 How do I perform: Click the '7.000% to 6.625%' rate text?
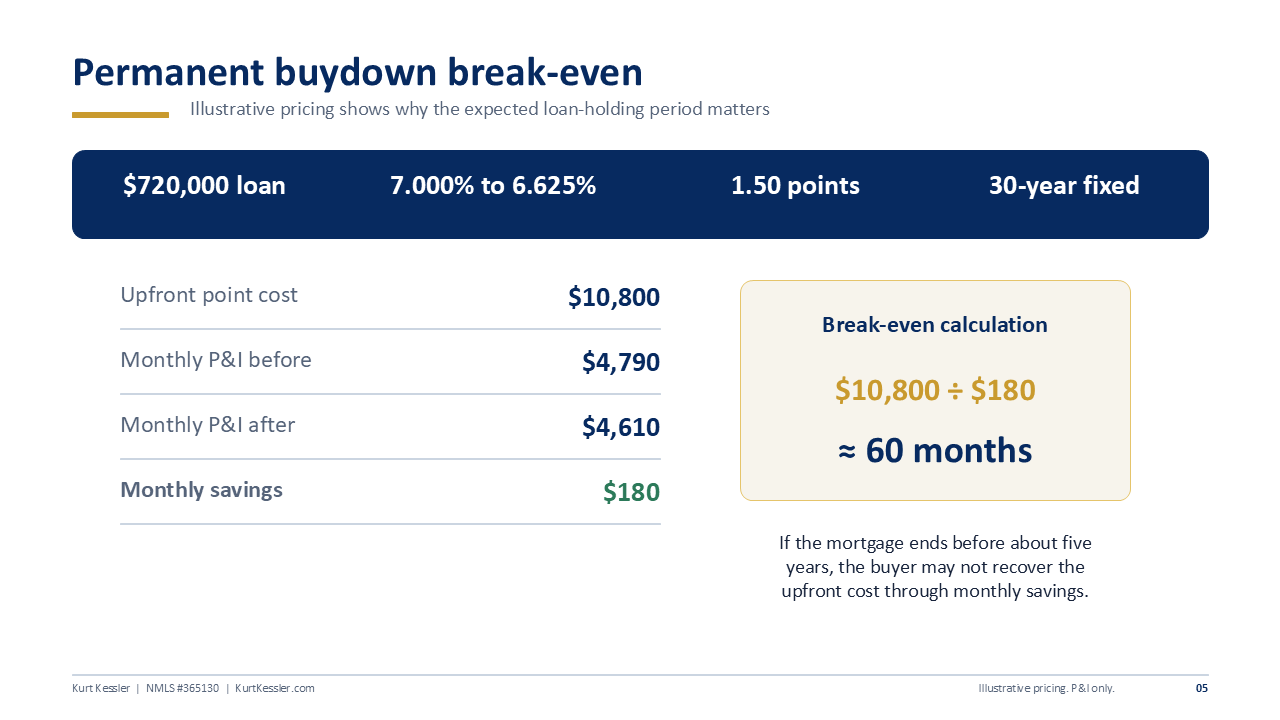point(493,186)
